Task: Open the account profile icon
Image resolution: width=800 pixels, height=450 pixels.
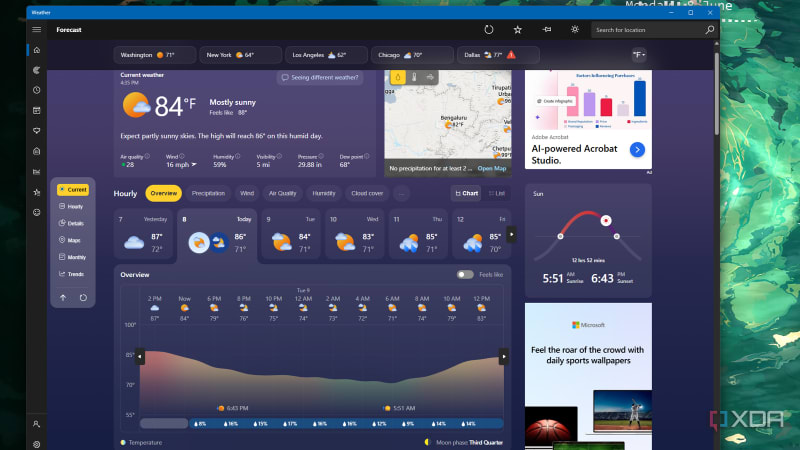Action: click(x=36, y=424)
